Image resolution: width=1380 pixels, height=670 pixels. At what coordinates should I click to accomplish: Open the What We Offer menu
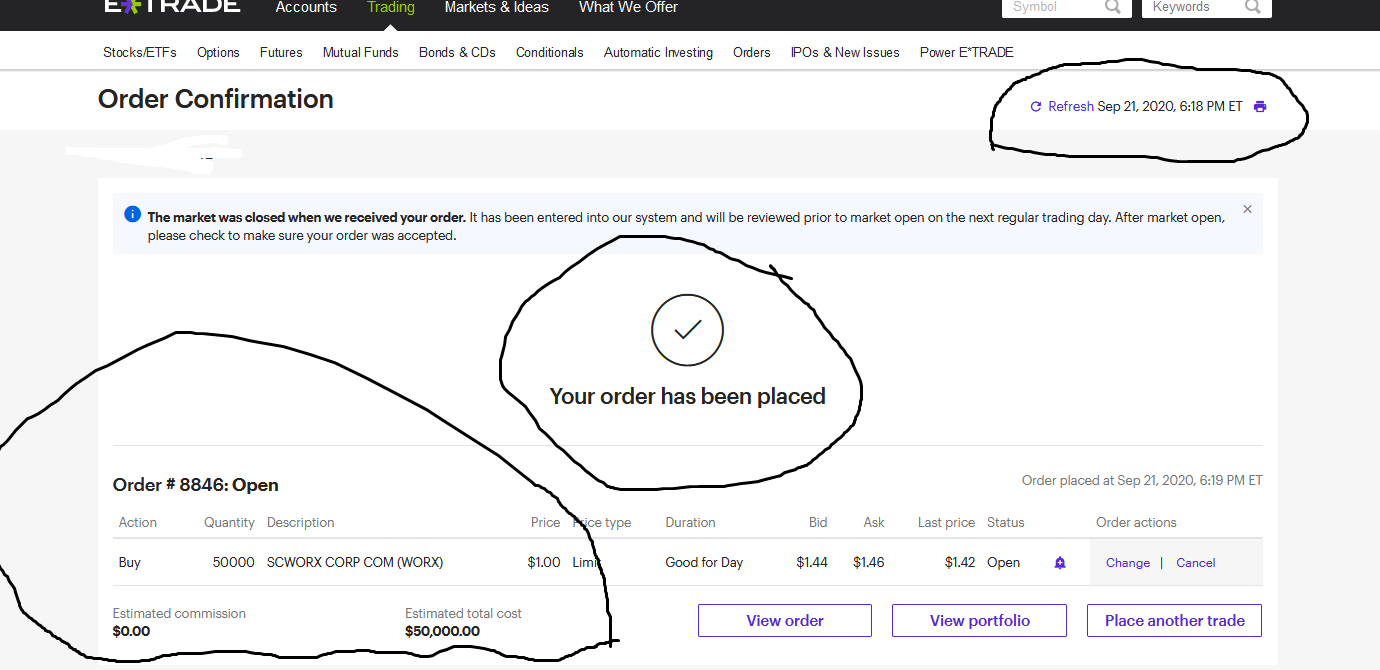pos(628,7)
